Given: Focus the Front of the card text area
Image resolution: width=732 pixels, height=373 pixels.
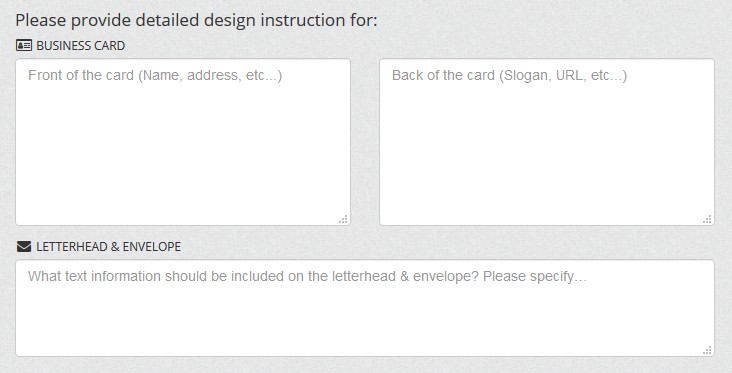Looking at the screenshot, I should click(183, 142).
